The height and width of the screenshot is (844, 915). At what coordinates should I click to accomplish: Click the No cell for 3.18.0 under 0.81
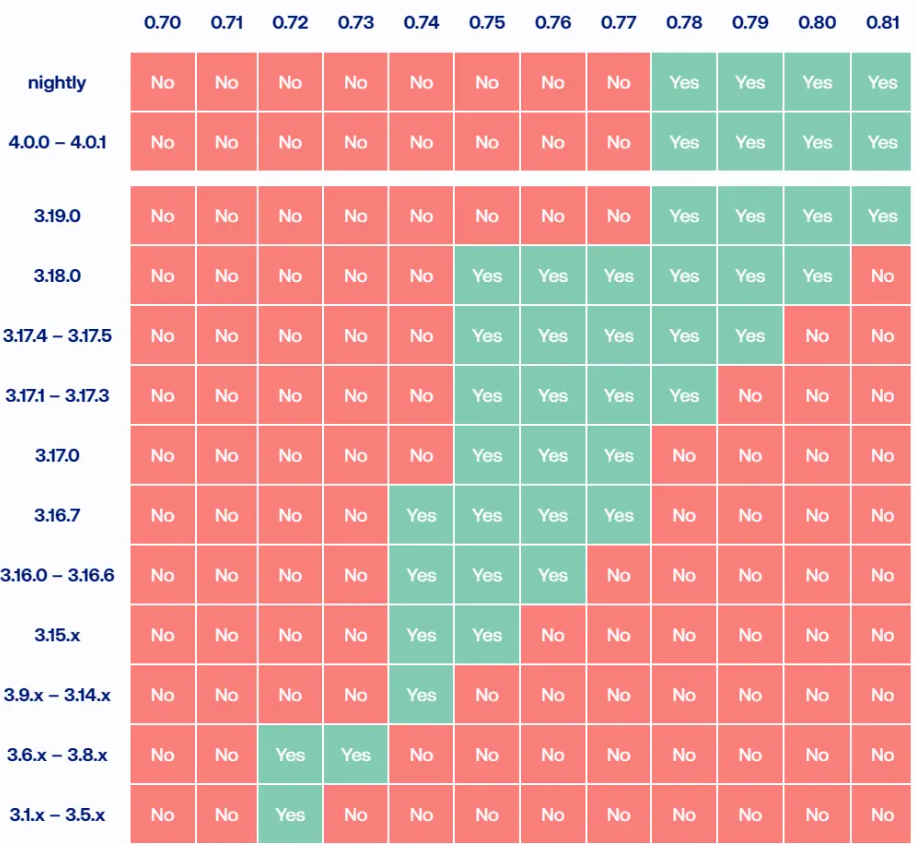pyautogui.click(x=882, y=276)
